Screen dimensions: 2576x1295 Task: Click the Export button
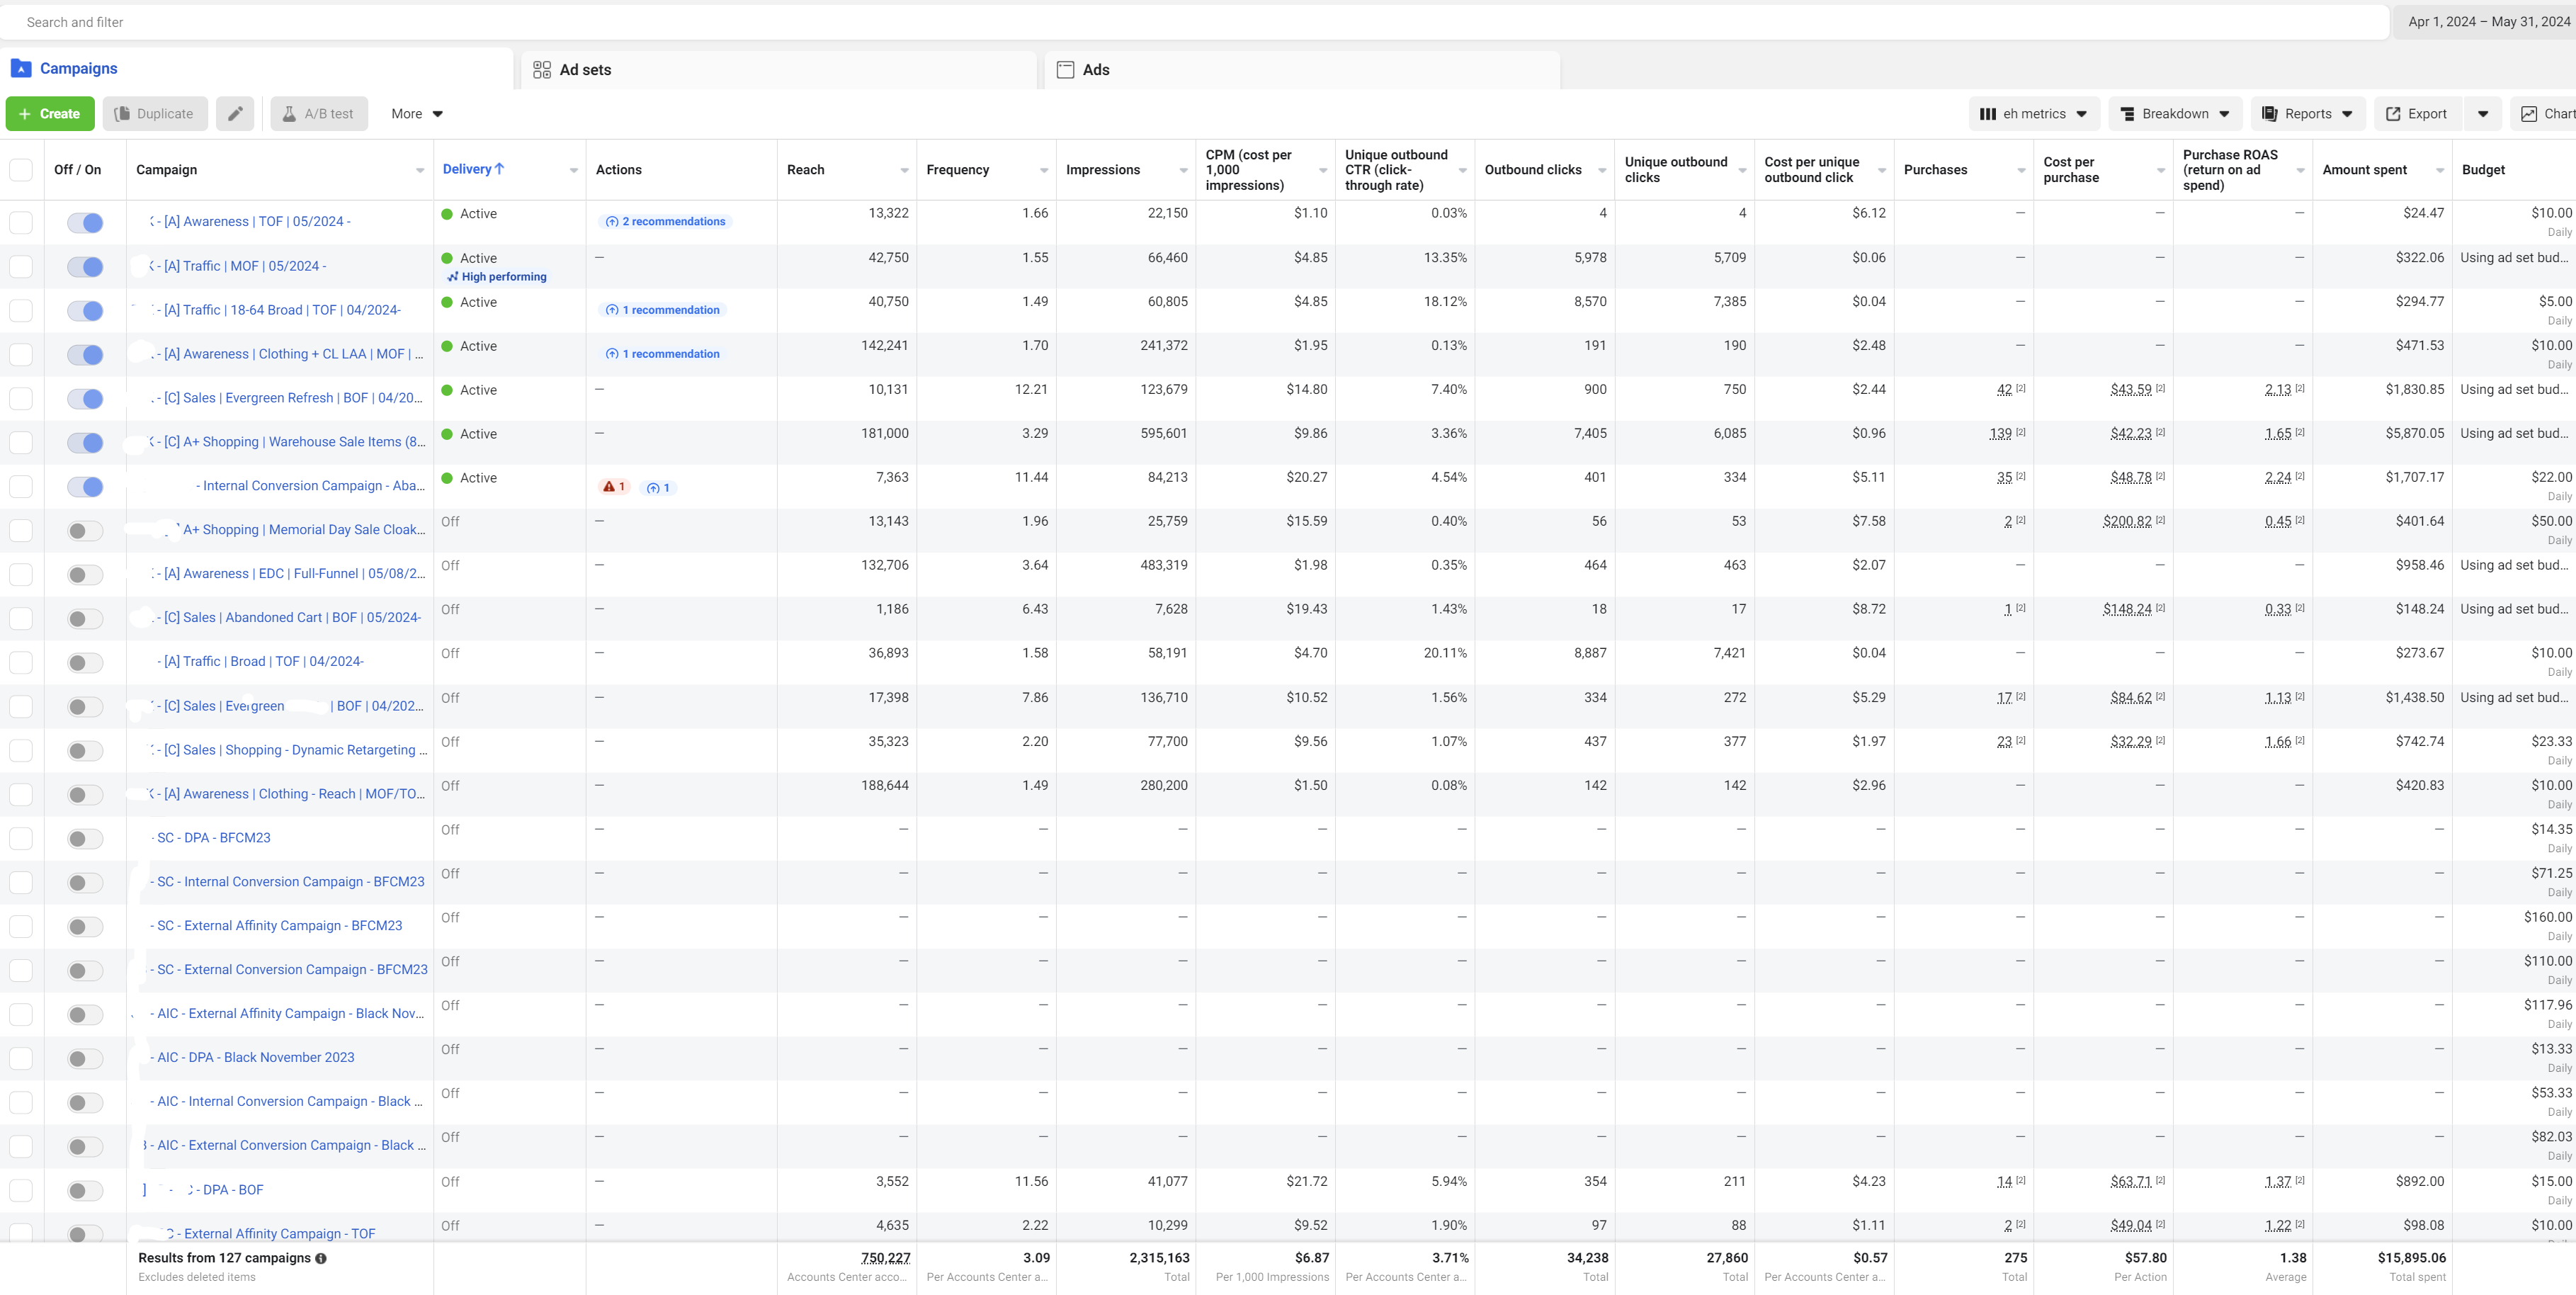point(2417,114)
